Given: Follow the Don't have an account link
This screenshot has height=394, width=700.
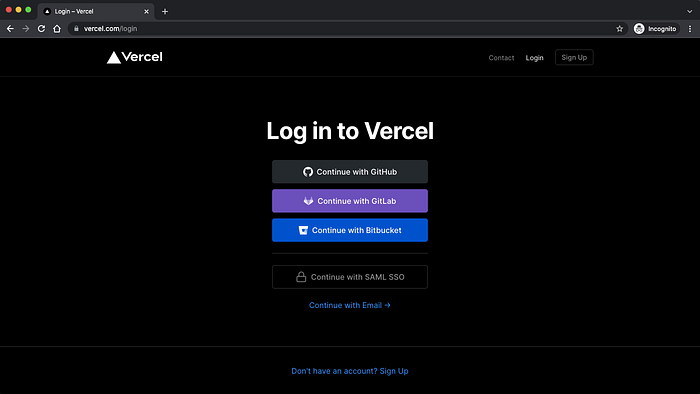Looking at the screenshot, I should [x=350, y=371].
